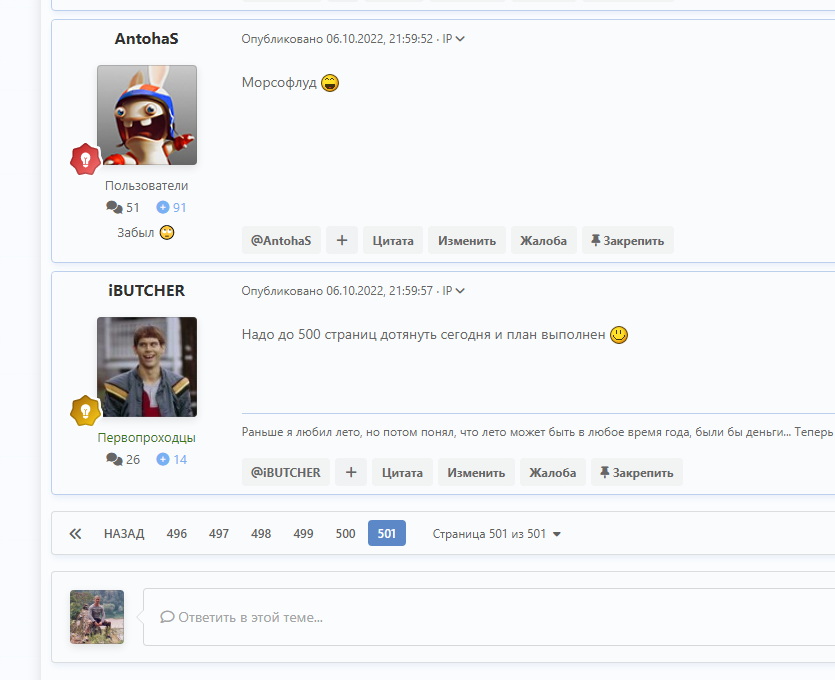Quote iBUTCHER post with Цитата button
835x680 pixels.
pyautogui.click(x=403, y=472)
